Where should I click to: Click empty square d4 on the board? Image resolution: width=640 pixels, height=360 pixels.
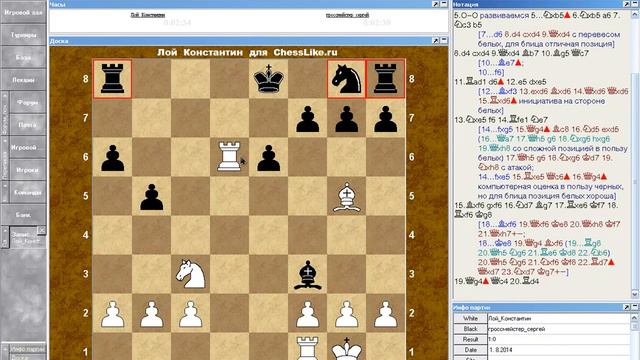229,235
